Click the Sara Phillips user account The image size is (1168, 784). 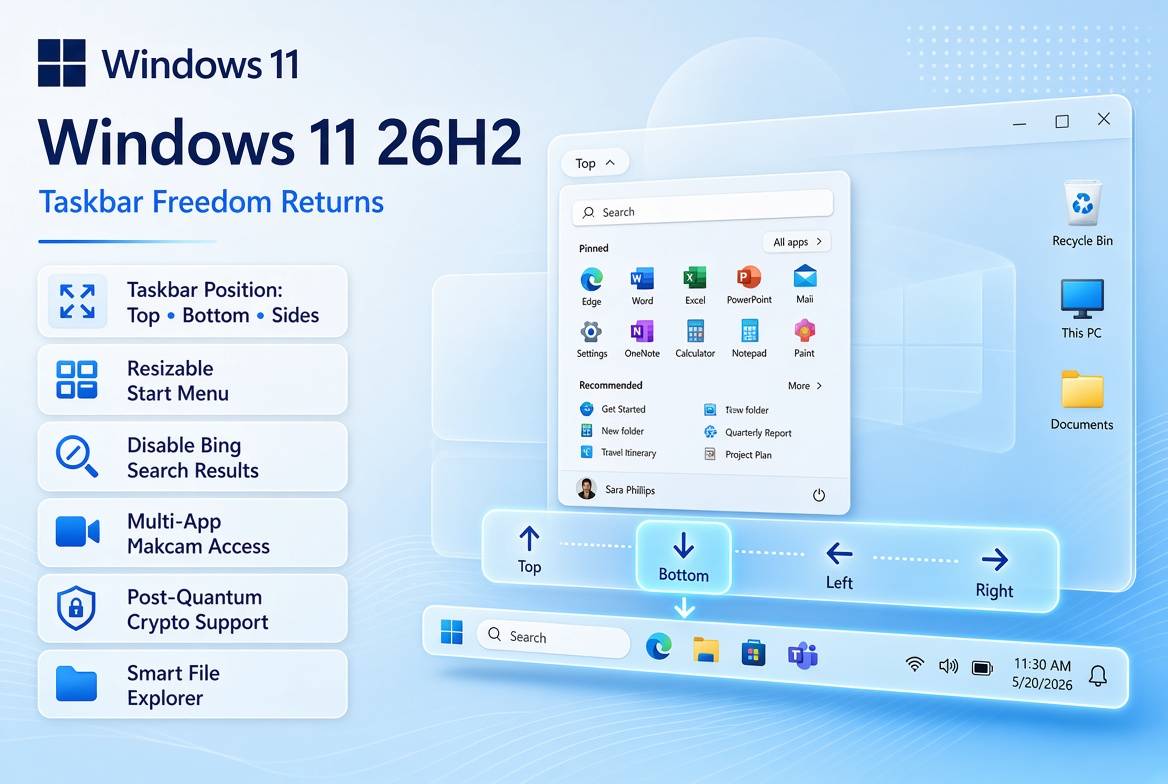pyautogui.click(x=616, y=489)
